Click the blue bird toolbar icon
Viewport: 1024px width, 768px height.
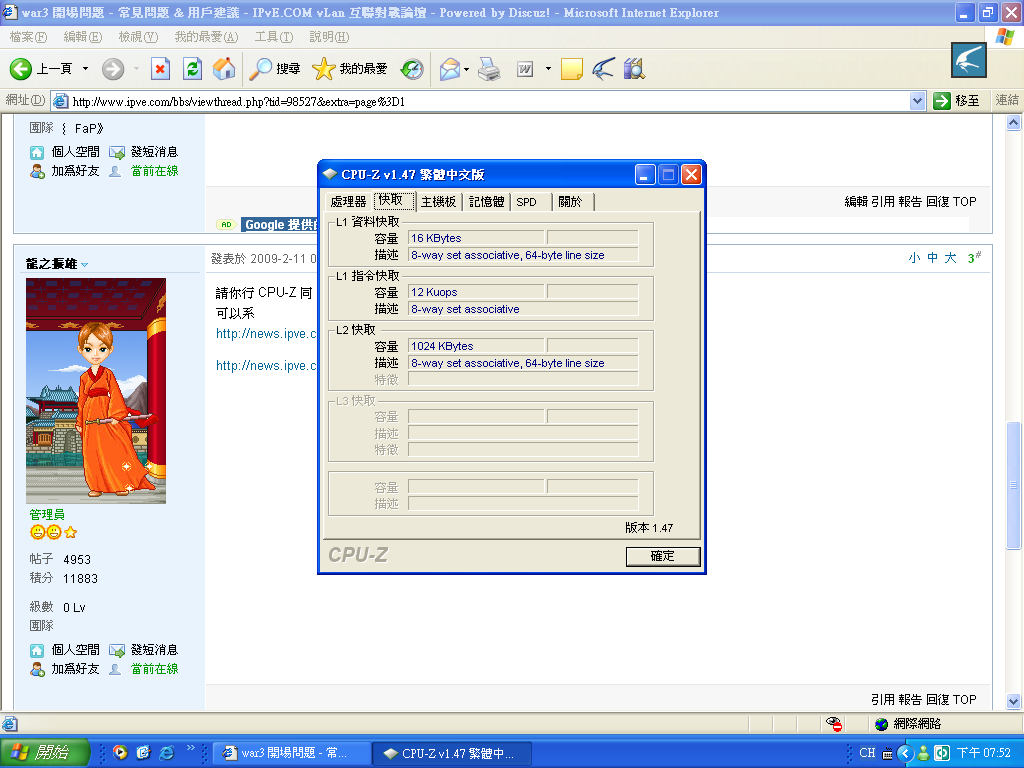click(603, 69)
